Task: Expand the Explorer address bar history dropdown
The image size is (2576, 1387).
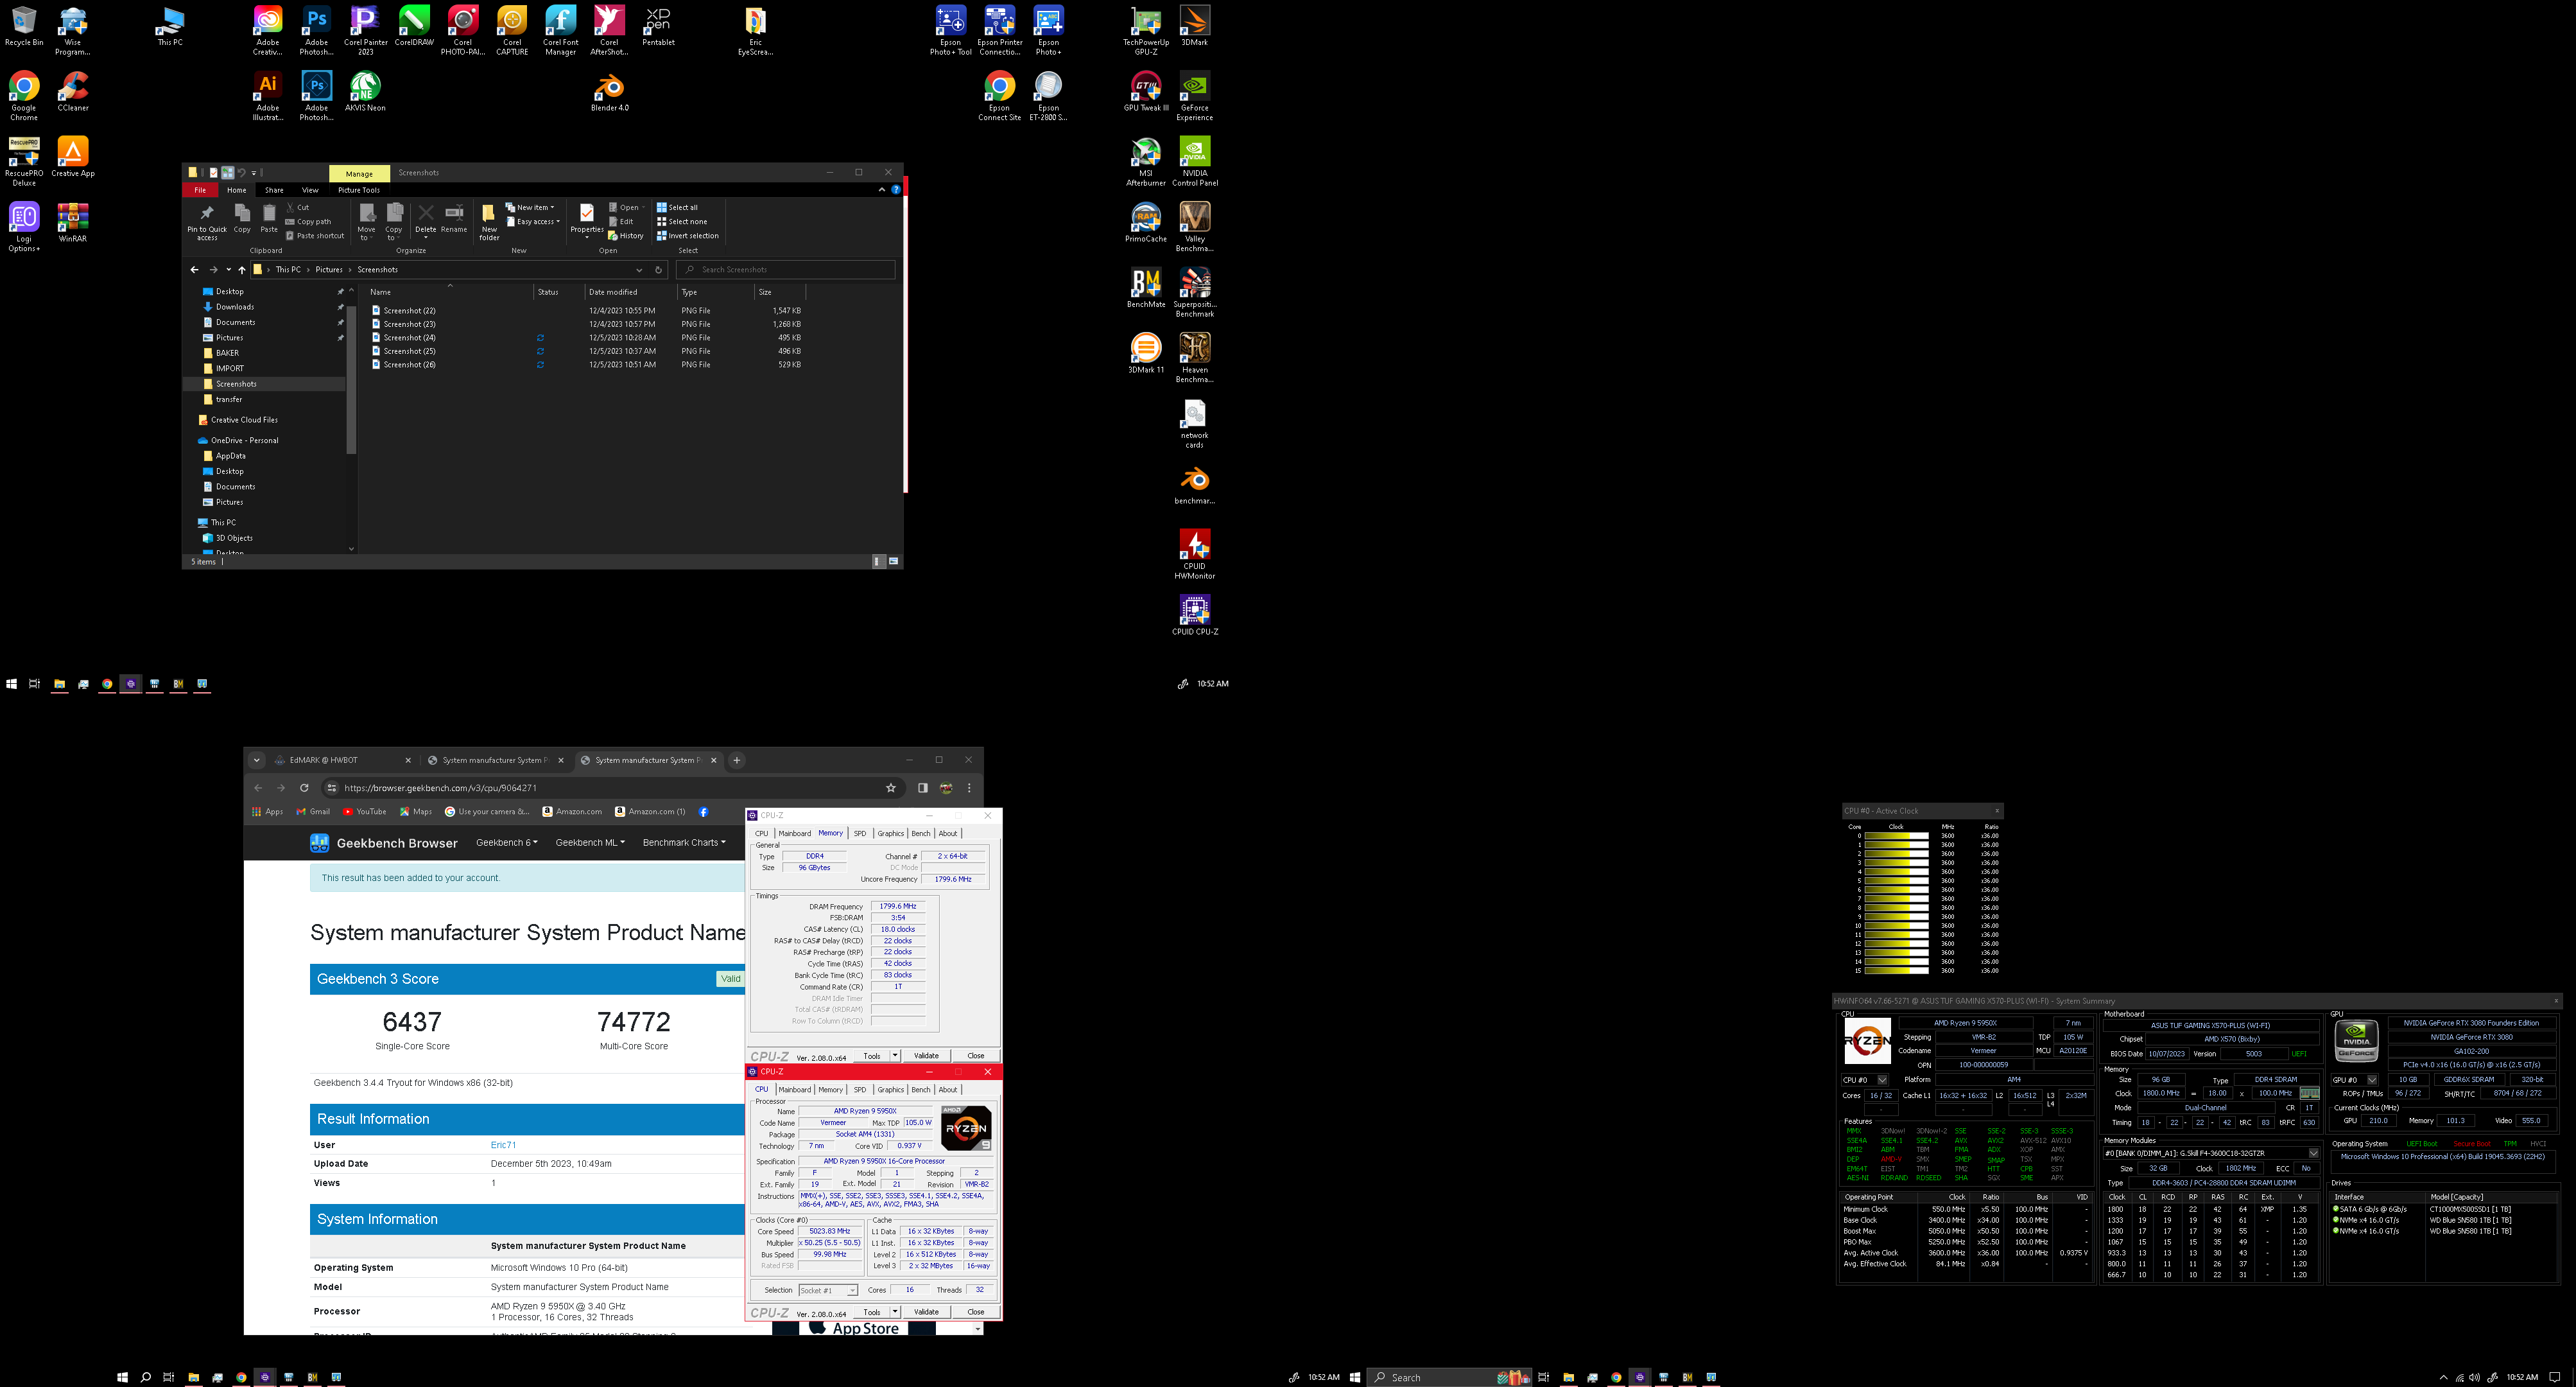Action: [x=639, y=270]
